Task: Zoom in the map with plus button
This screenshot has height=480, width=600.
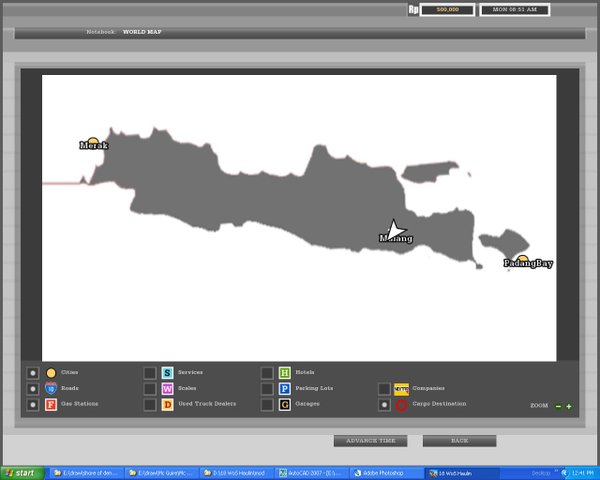Action: (569, 406)
